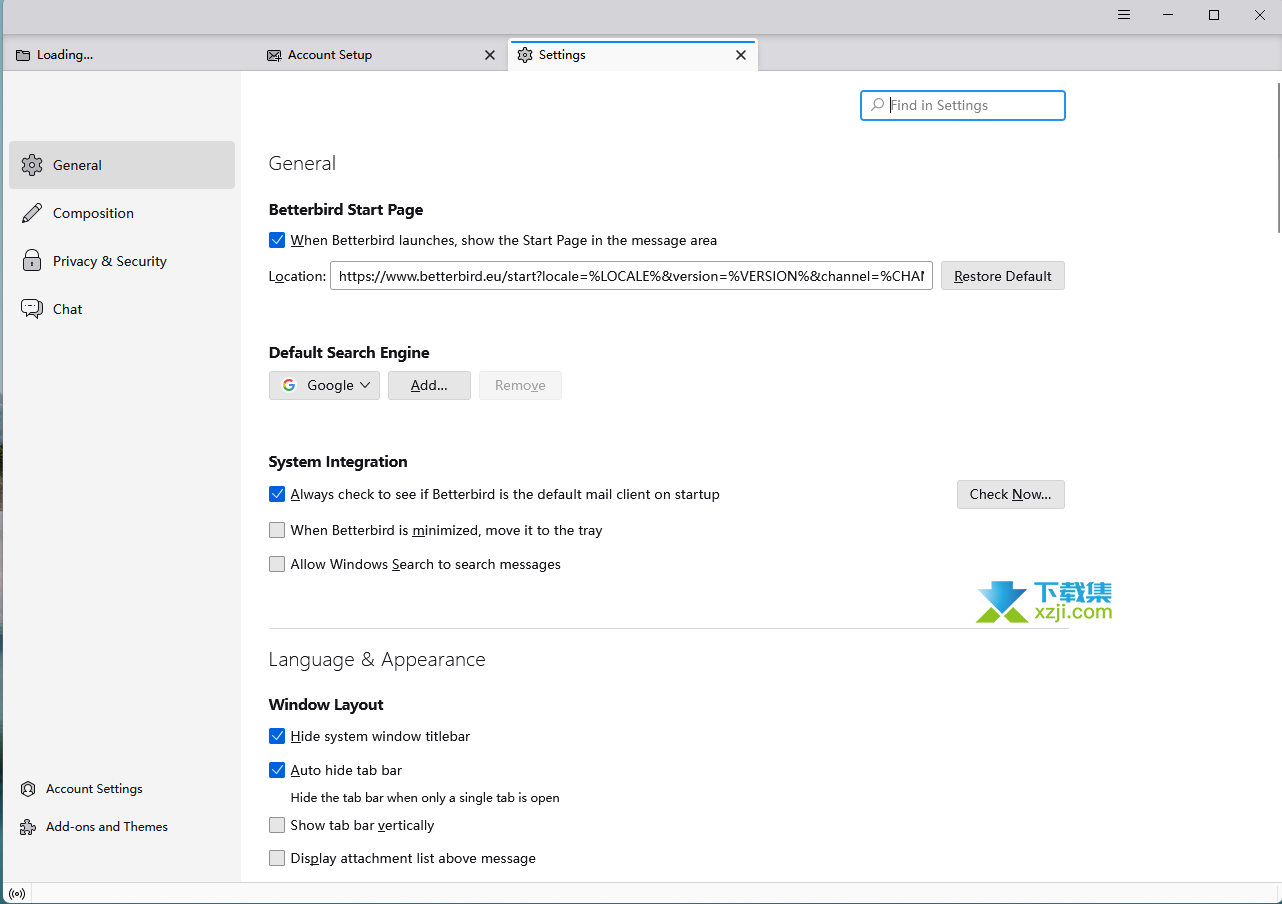This screenshot has height=904, width=1282.
Task: Click the System Integration heading
Action: (338, 462)
